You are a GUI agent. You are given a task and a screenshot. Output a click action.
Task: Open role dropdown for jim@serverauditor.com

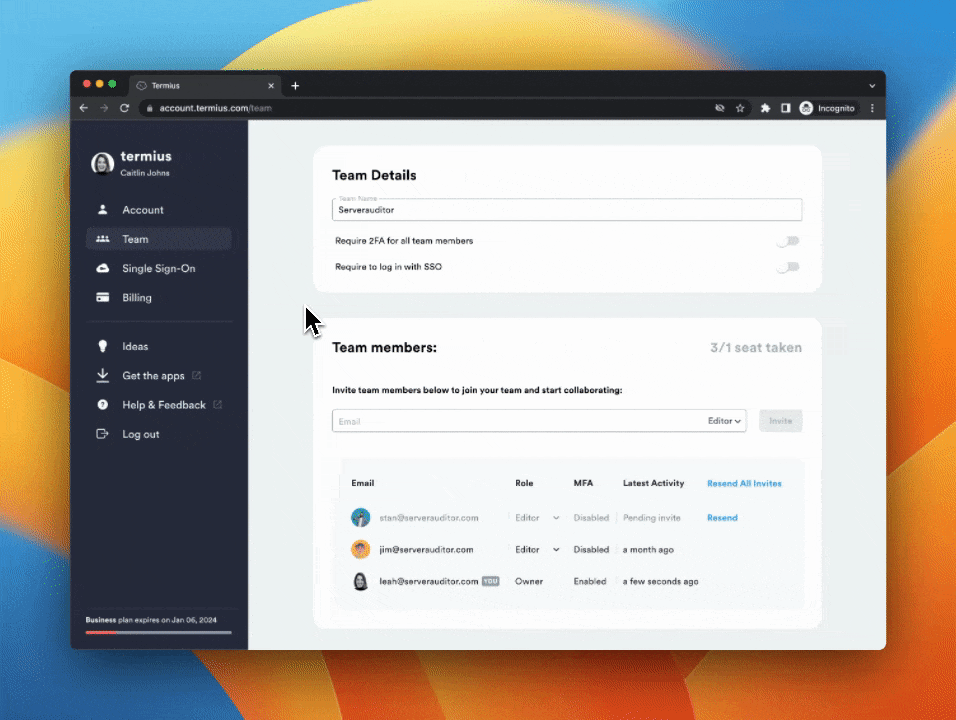pyautogui.click(x=537, y=549)
